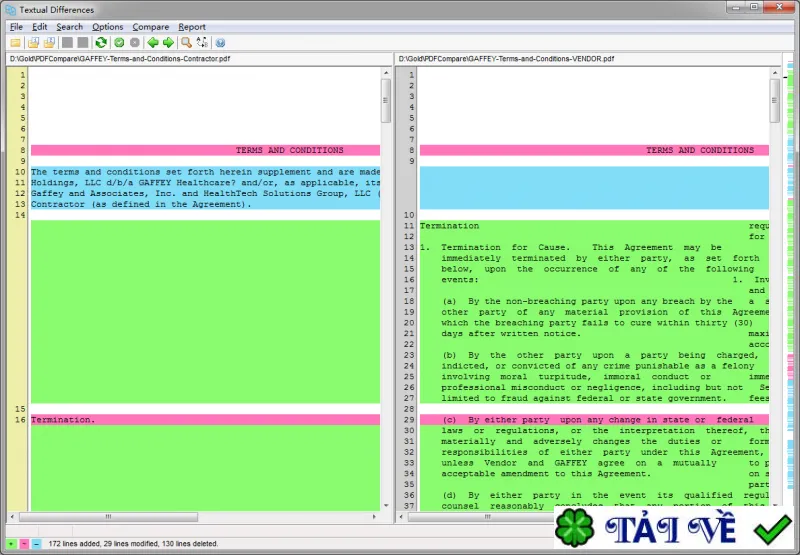This screenshot has height=555, width=800.
Task: Click line 'Contractor (as defined in the Agreement).'
Action: tap(205, 204)
